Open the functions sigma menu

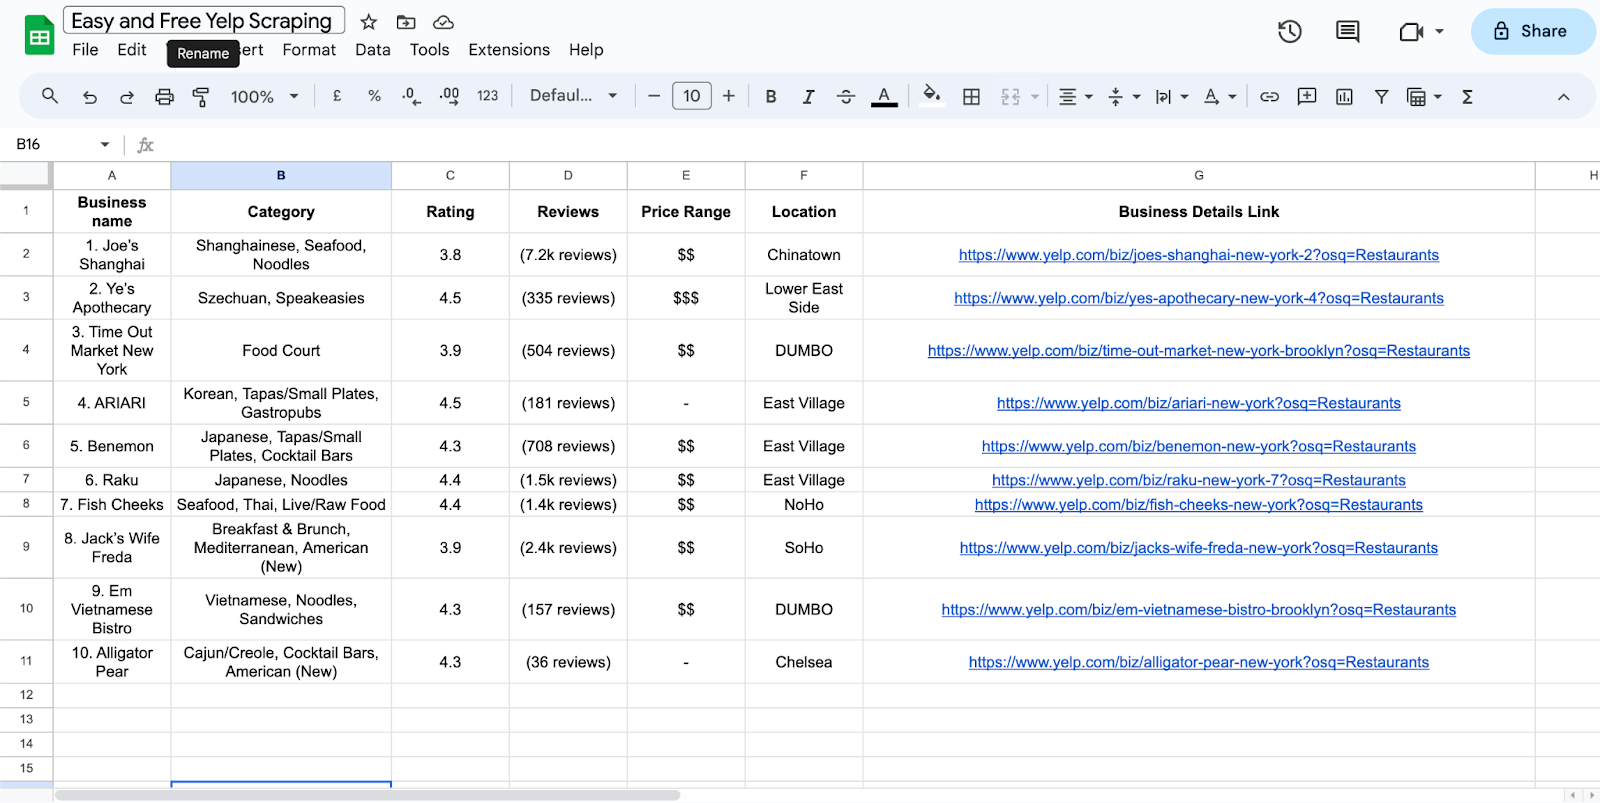1467,96
